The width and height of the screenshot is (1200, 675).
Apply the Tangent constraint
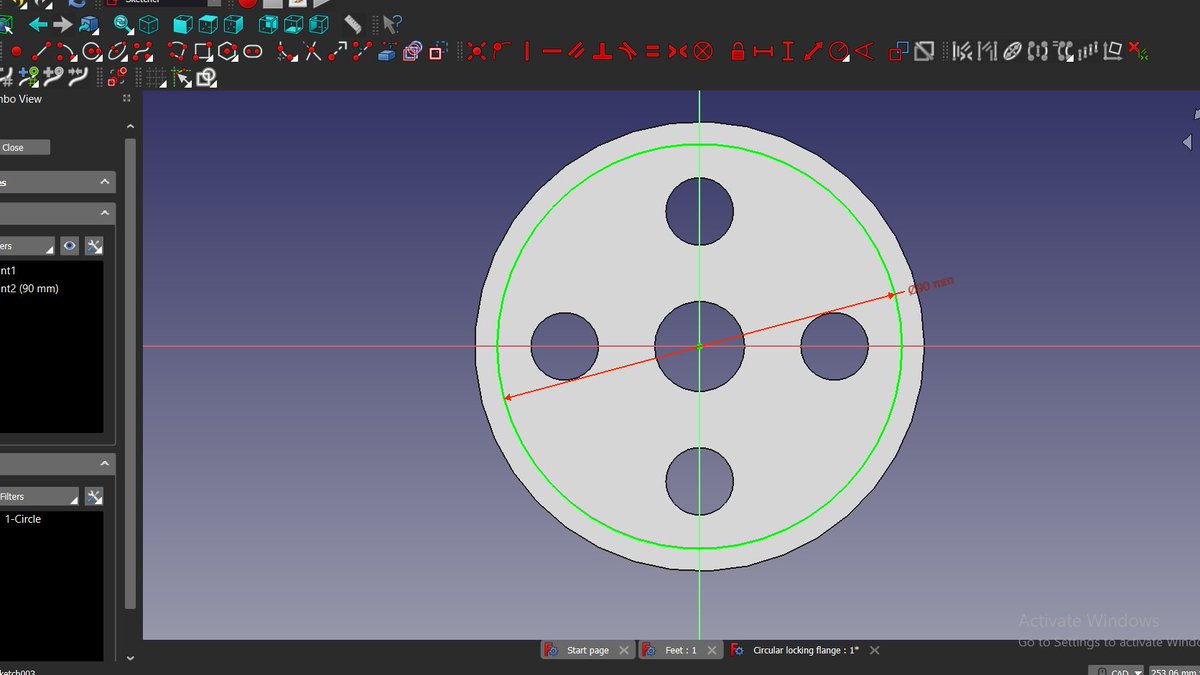(x=627, y=51)
